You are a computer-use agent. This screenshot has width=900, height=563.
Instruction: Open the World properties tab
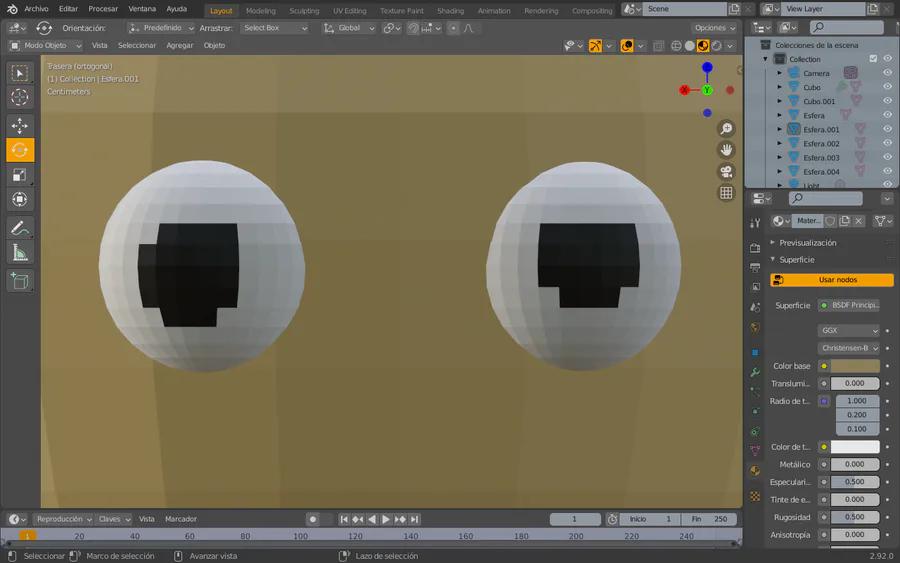(755, 327)
